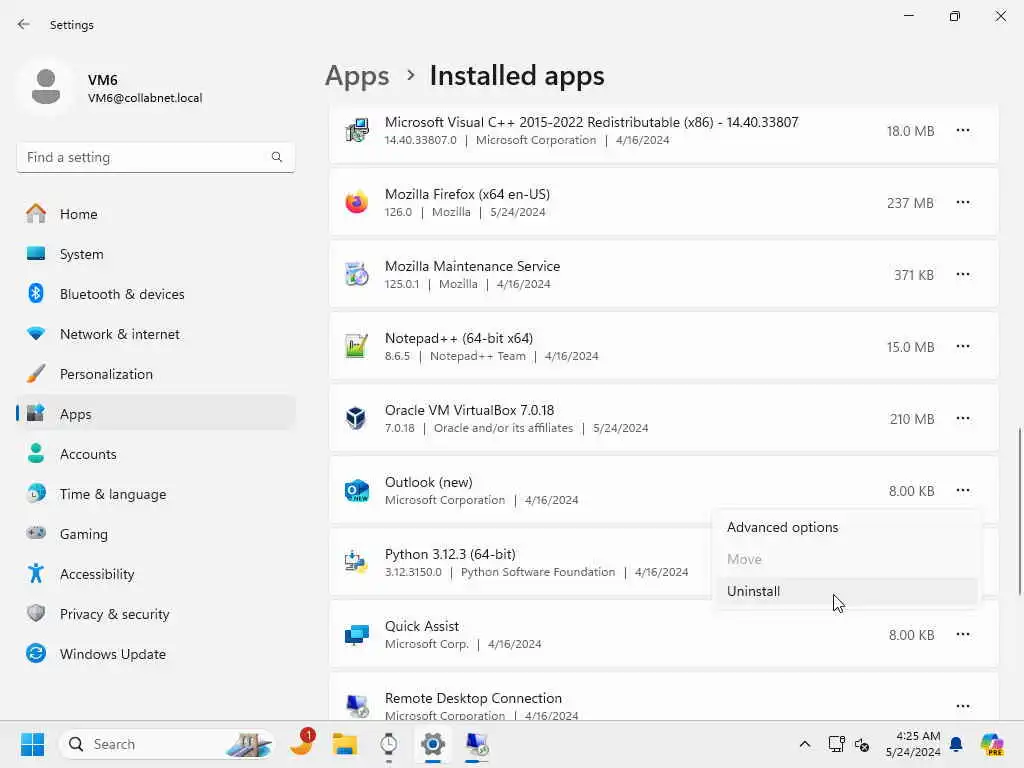Click the orange taskbar icon with badge 1
1024x768 pixels.
(x=302, y=743)
